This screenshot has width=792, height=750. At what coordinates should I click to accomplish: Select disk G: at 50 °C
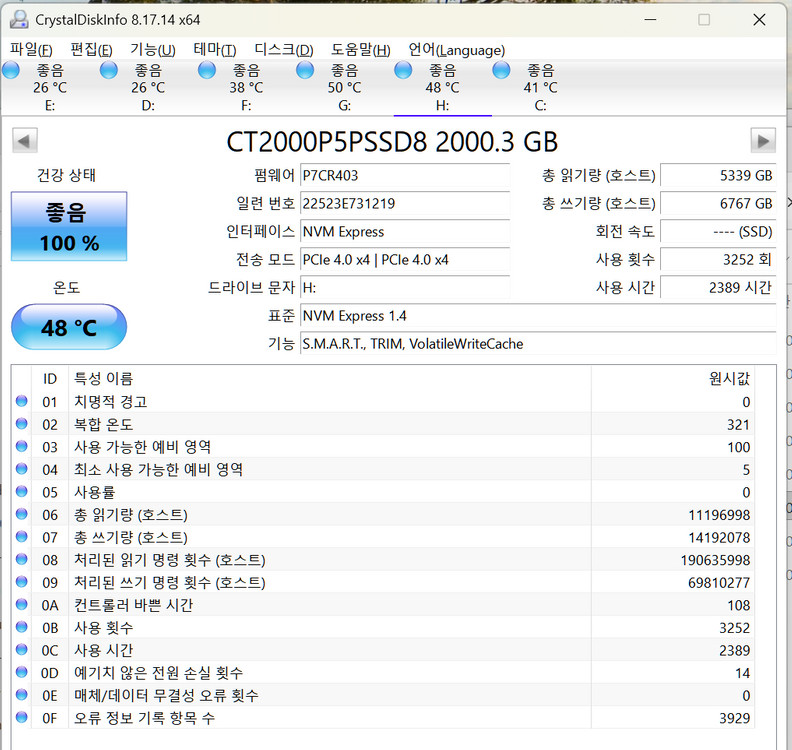click(x=344, y=87)
